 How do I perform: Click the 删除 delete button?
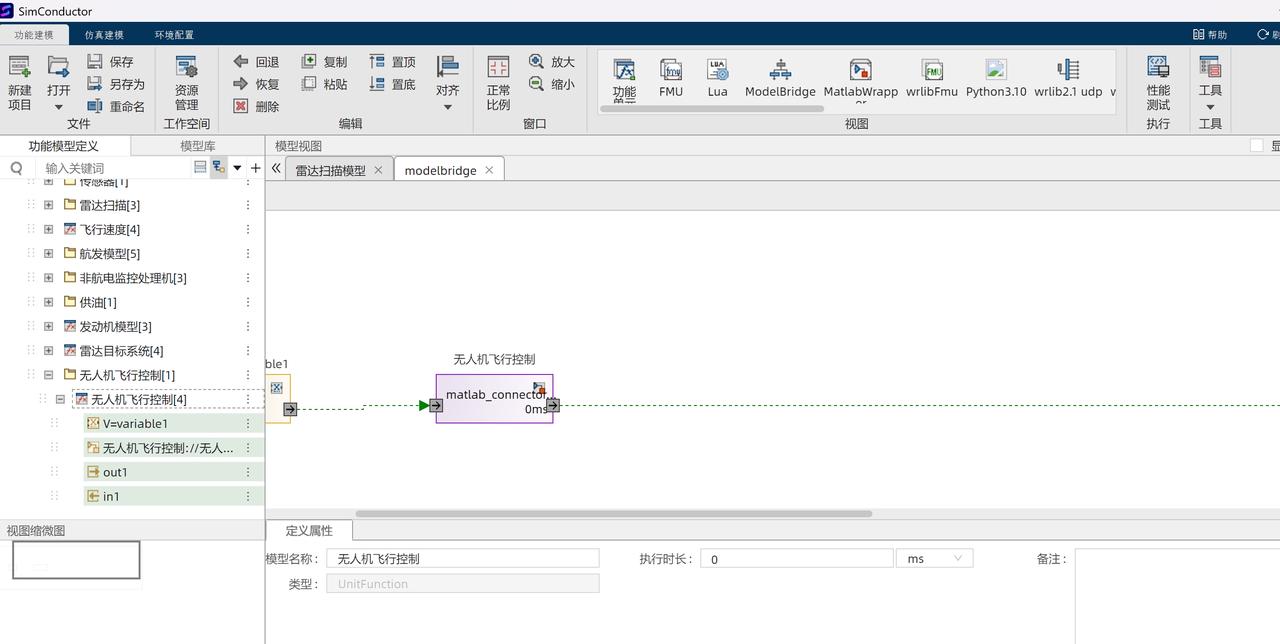[x=257, y=106]
